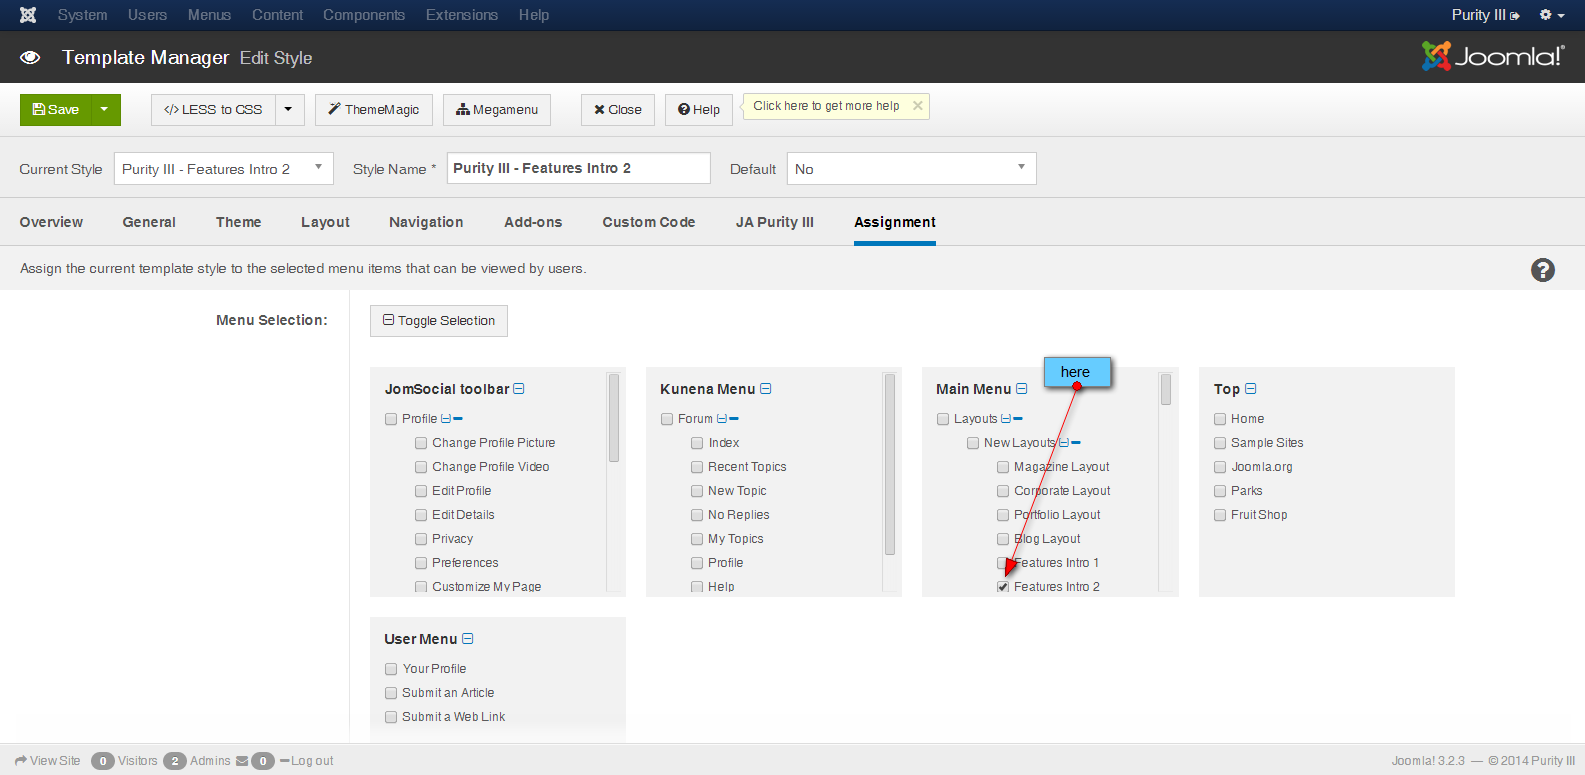This screenshot has height=775, width=1585.
Task: Click the Help toolbar button
Action: tap(699, 110)
